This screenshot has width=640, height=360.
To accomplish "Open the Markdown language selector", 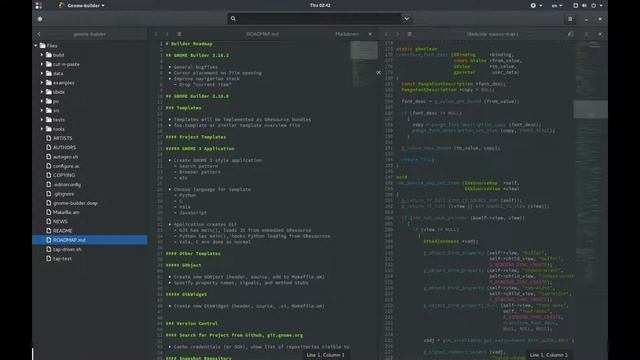I will tap(347, 34).
